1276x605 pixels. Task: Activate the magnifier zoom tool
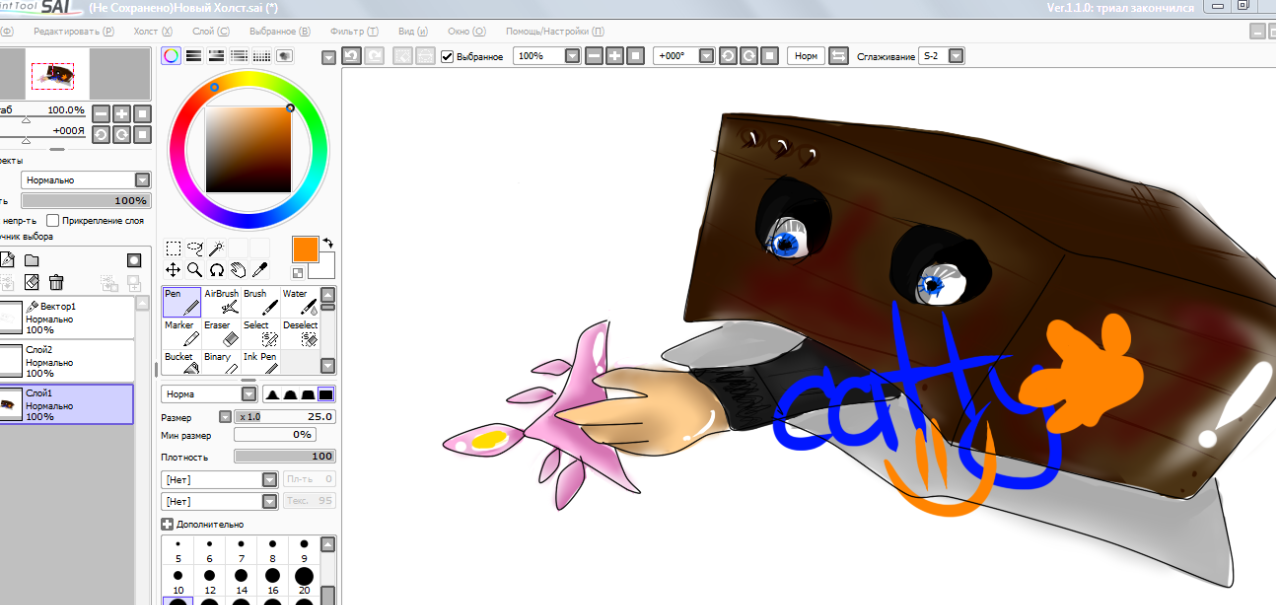pyautogui.click(x=195, y=270)
